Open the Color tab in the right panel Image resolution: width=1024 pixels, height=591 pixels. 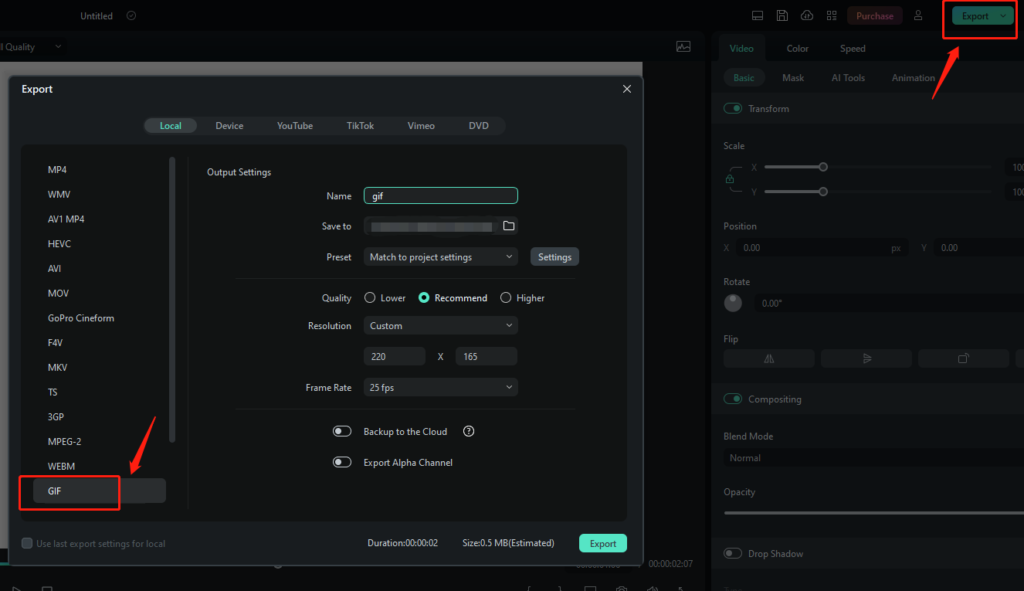click(x=796, y=48)
